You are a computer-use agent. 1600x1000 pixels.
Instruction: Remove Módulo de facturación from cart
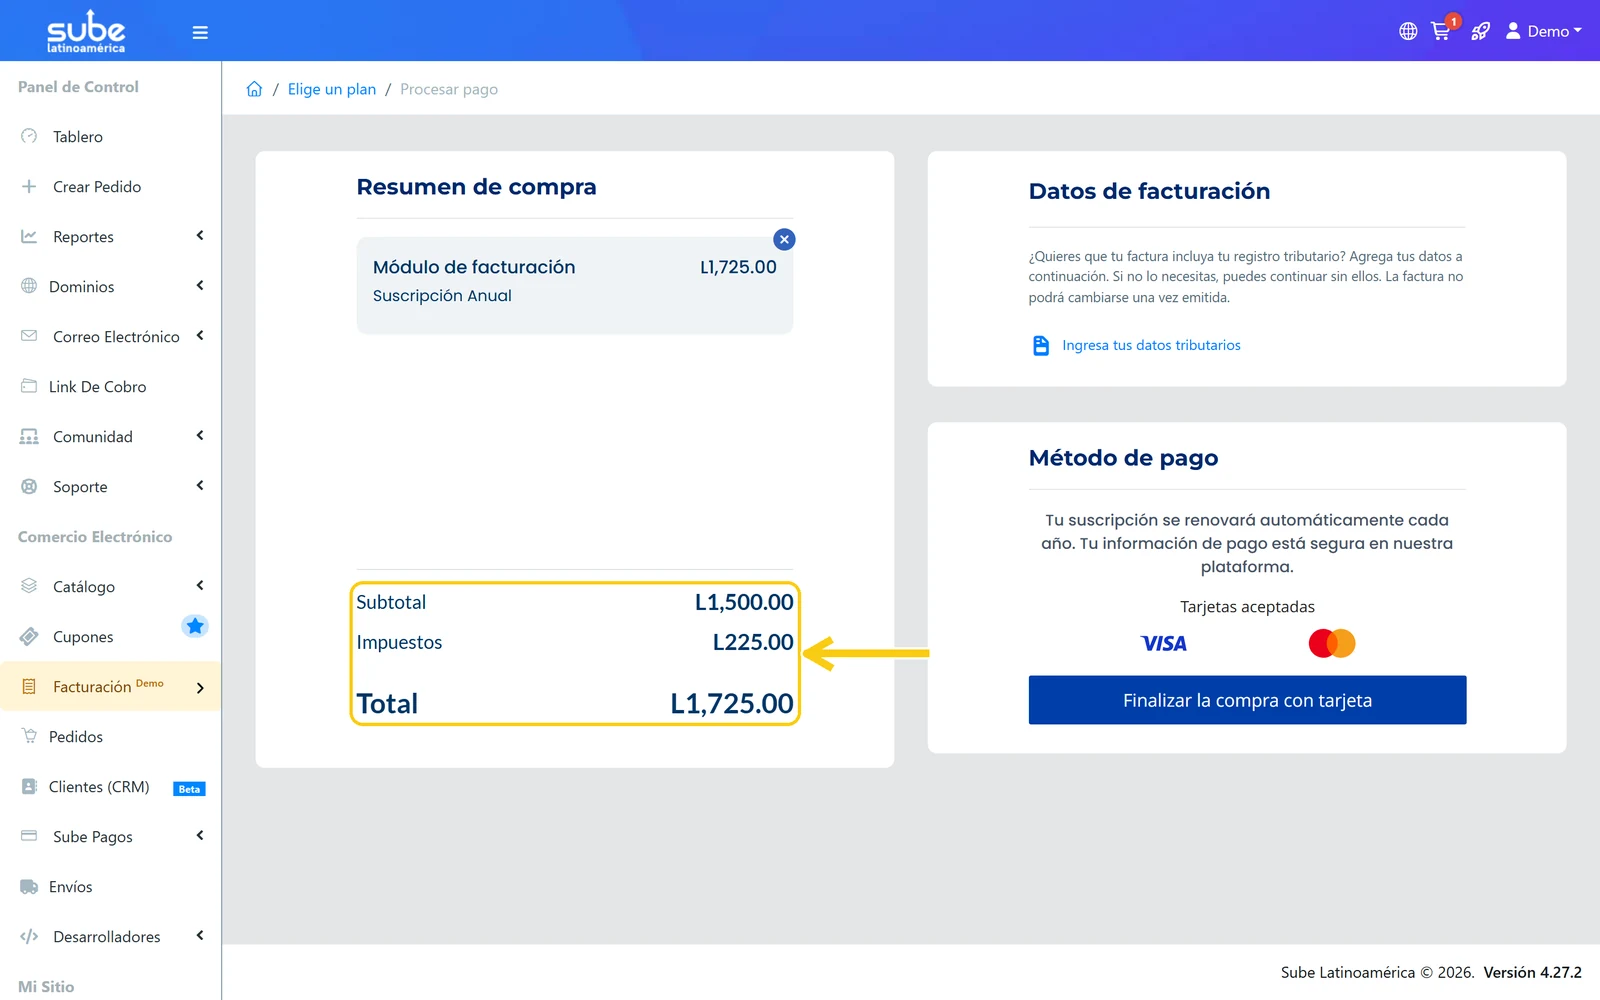click(x=784, y=239)
